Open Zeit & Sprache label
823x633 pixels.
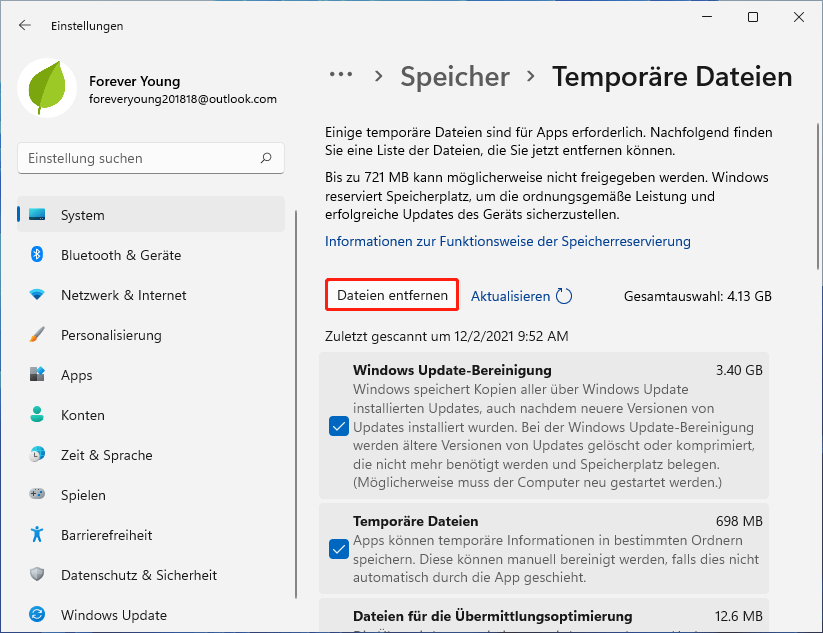click(107, 455)
